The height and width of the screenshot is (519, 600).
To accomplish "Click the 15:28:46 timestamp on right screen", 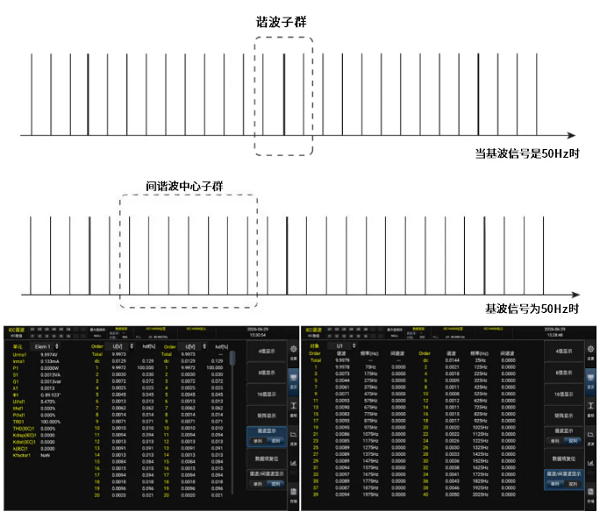I will 554,335.
